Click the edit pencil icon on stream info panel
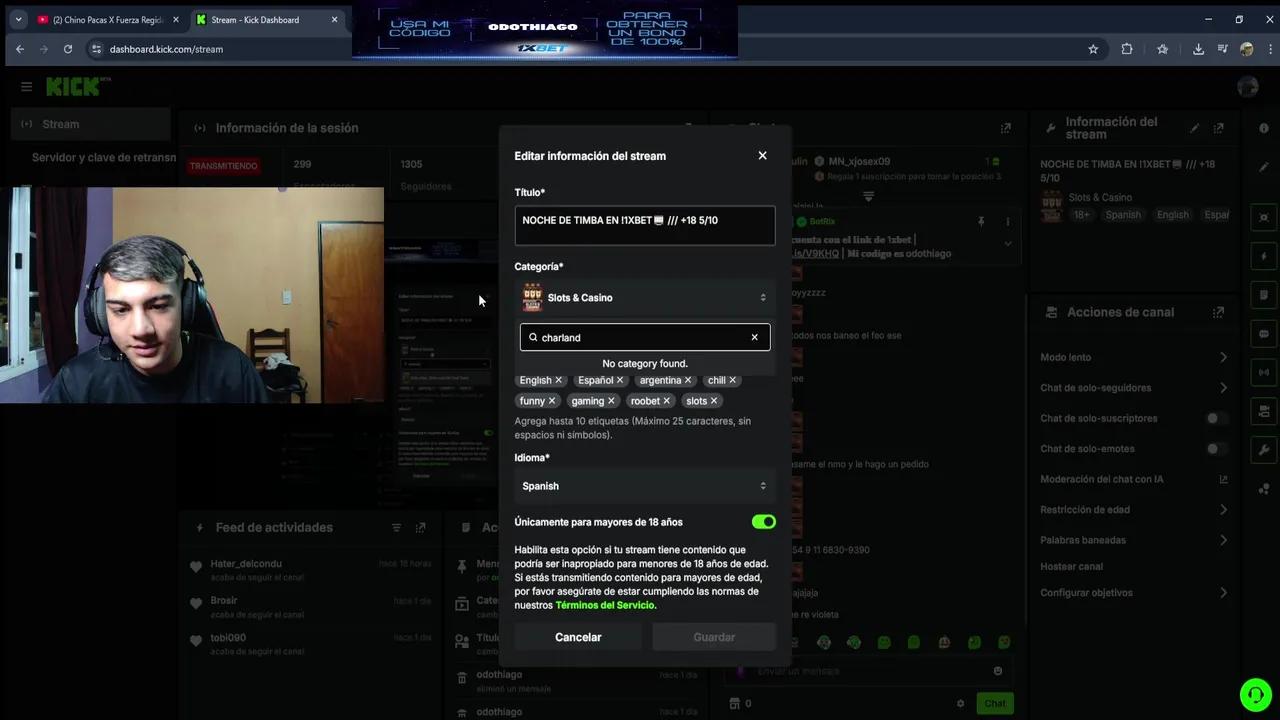The image size is (1280, 720). [1194, 128]
